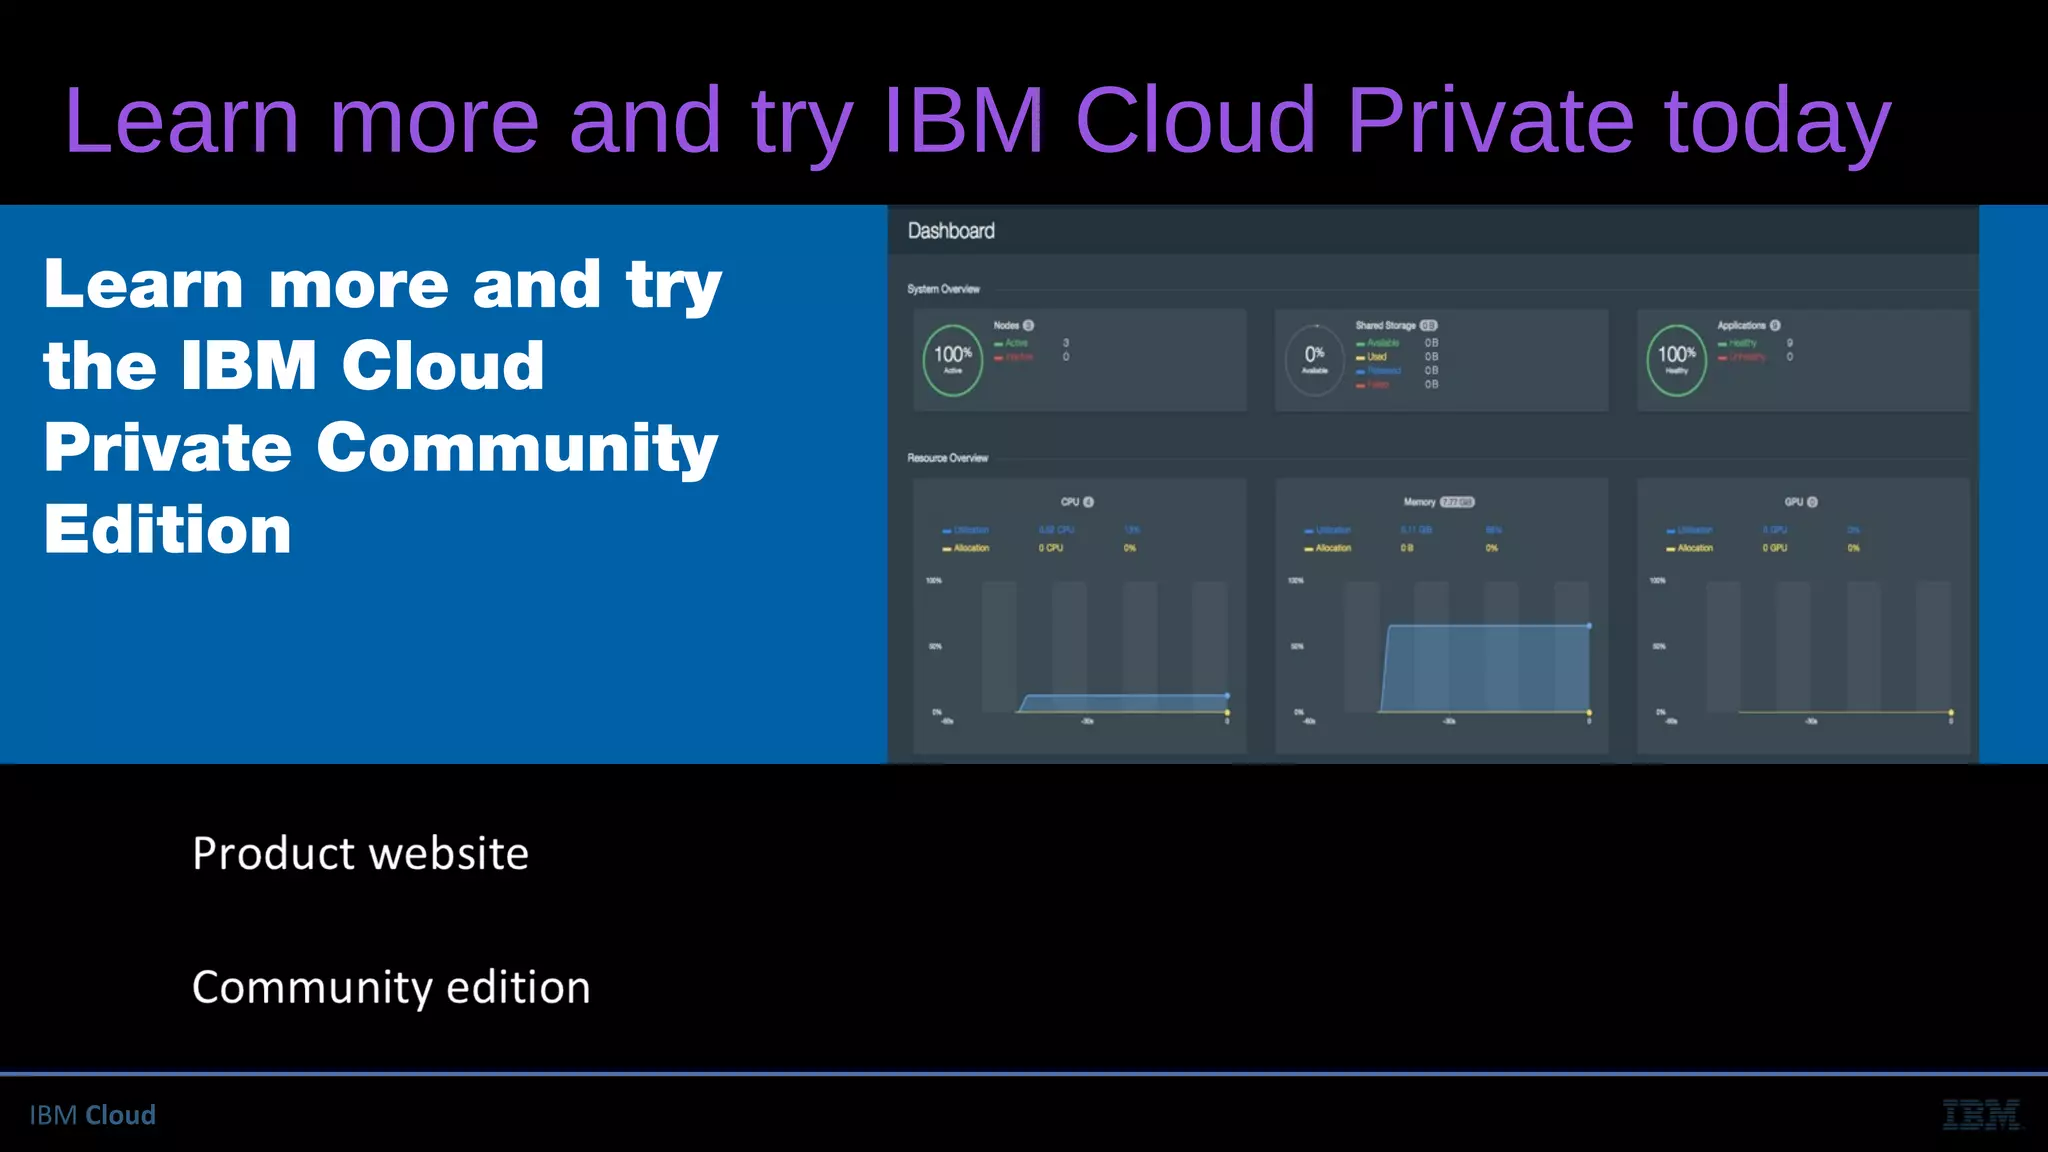Viewport: 2048px width, 1152px height.
Task: Click the Memory utilization area in chart
Action: [x=1487, y=669]
